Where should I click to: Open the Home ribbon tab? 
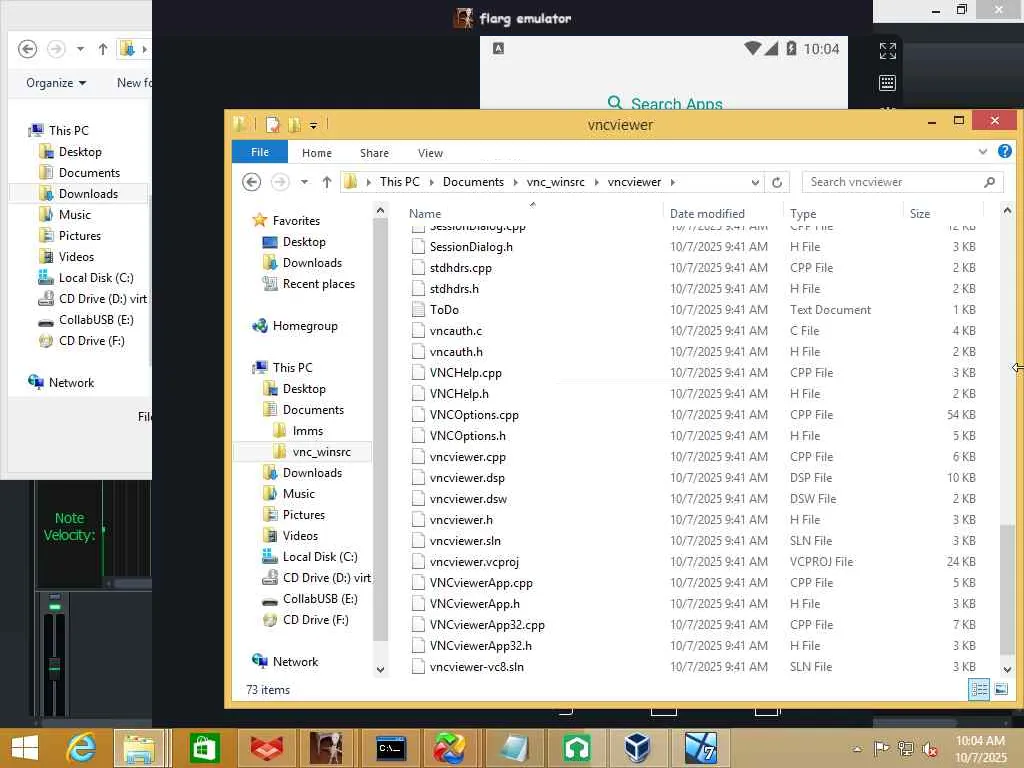[317, 153]
